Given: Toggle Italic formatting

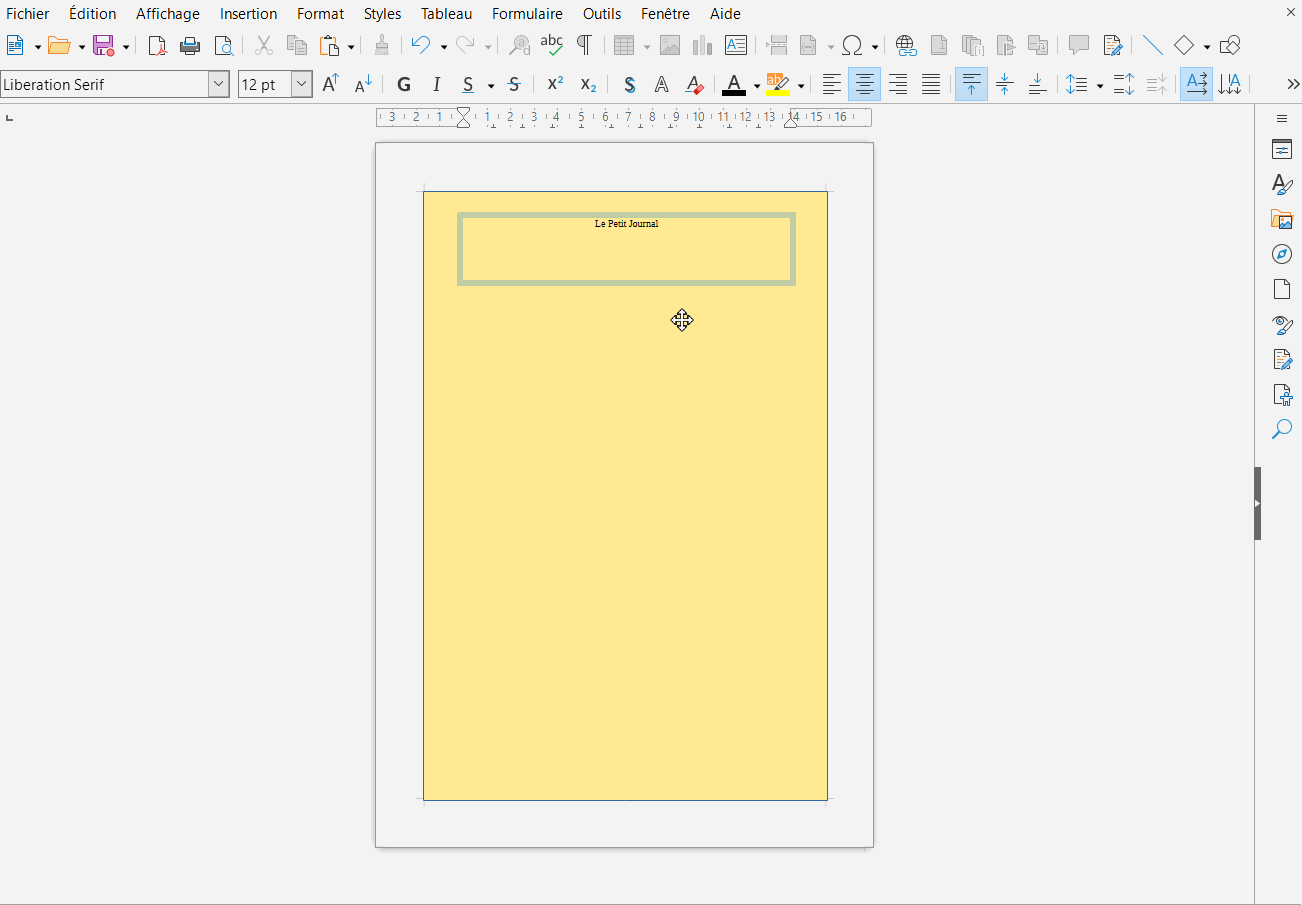Looking at the screenshot, I should tap(436, 85).
